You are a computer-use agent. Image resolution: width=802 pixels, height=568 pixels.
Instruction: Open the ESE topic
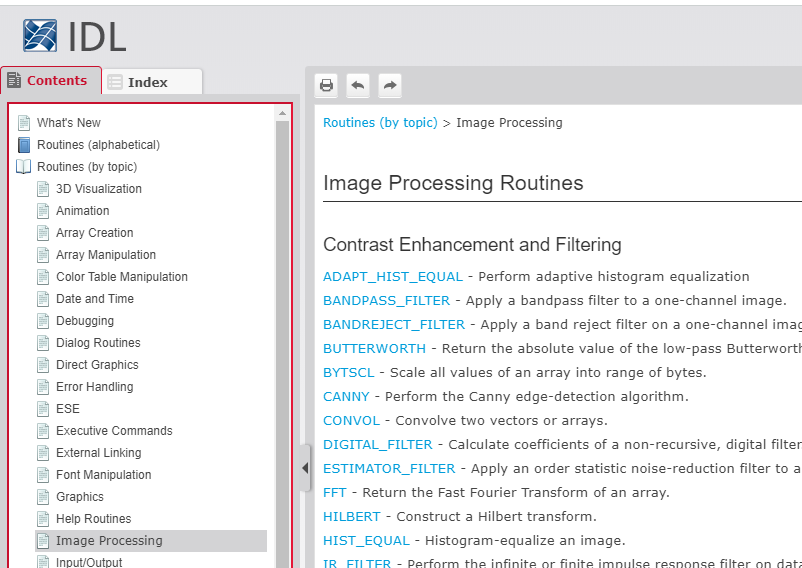click(x=68, y=408)
